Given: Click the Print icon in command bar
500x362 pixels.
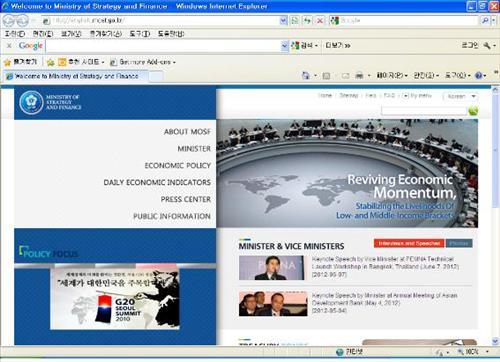Looking at the screenshot, I should (x=359, y=76).
